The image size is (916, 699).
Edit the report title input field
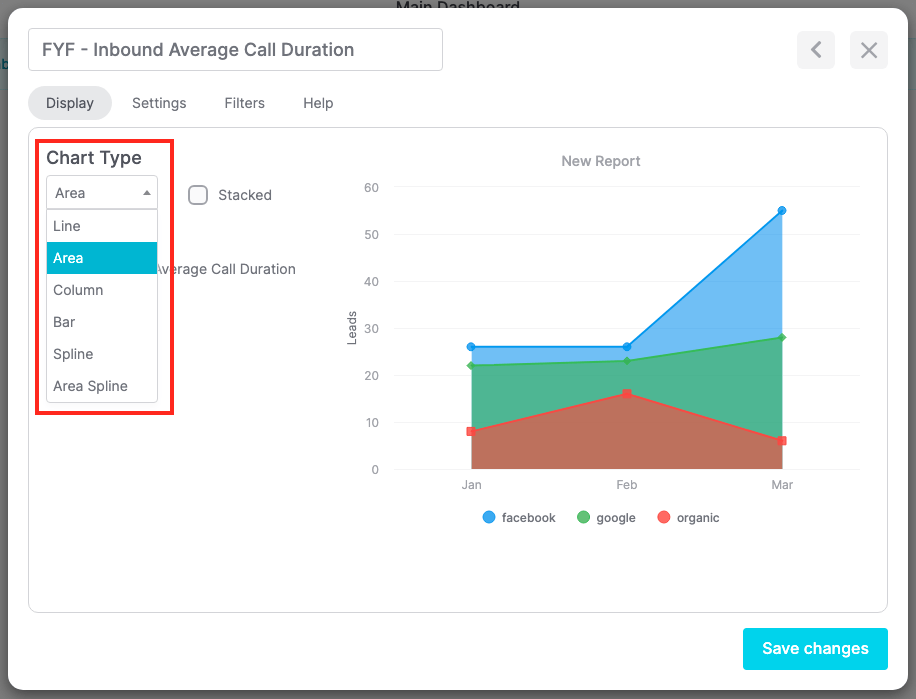(x=235, y=50)
